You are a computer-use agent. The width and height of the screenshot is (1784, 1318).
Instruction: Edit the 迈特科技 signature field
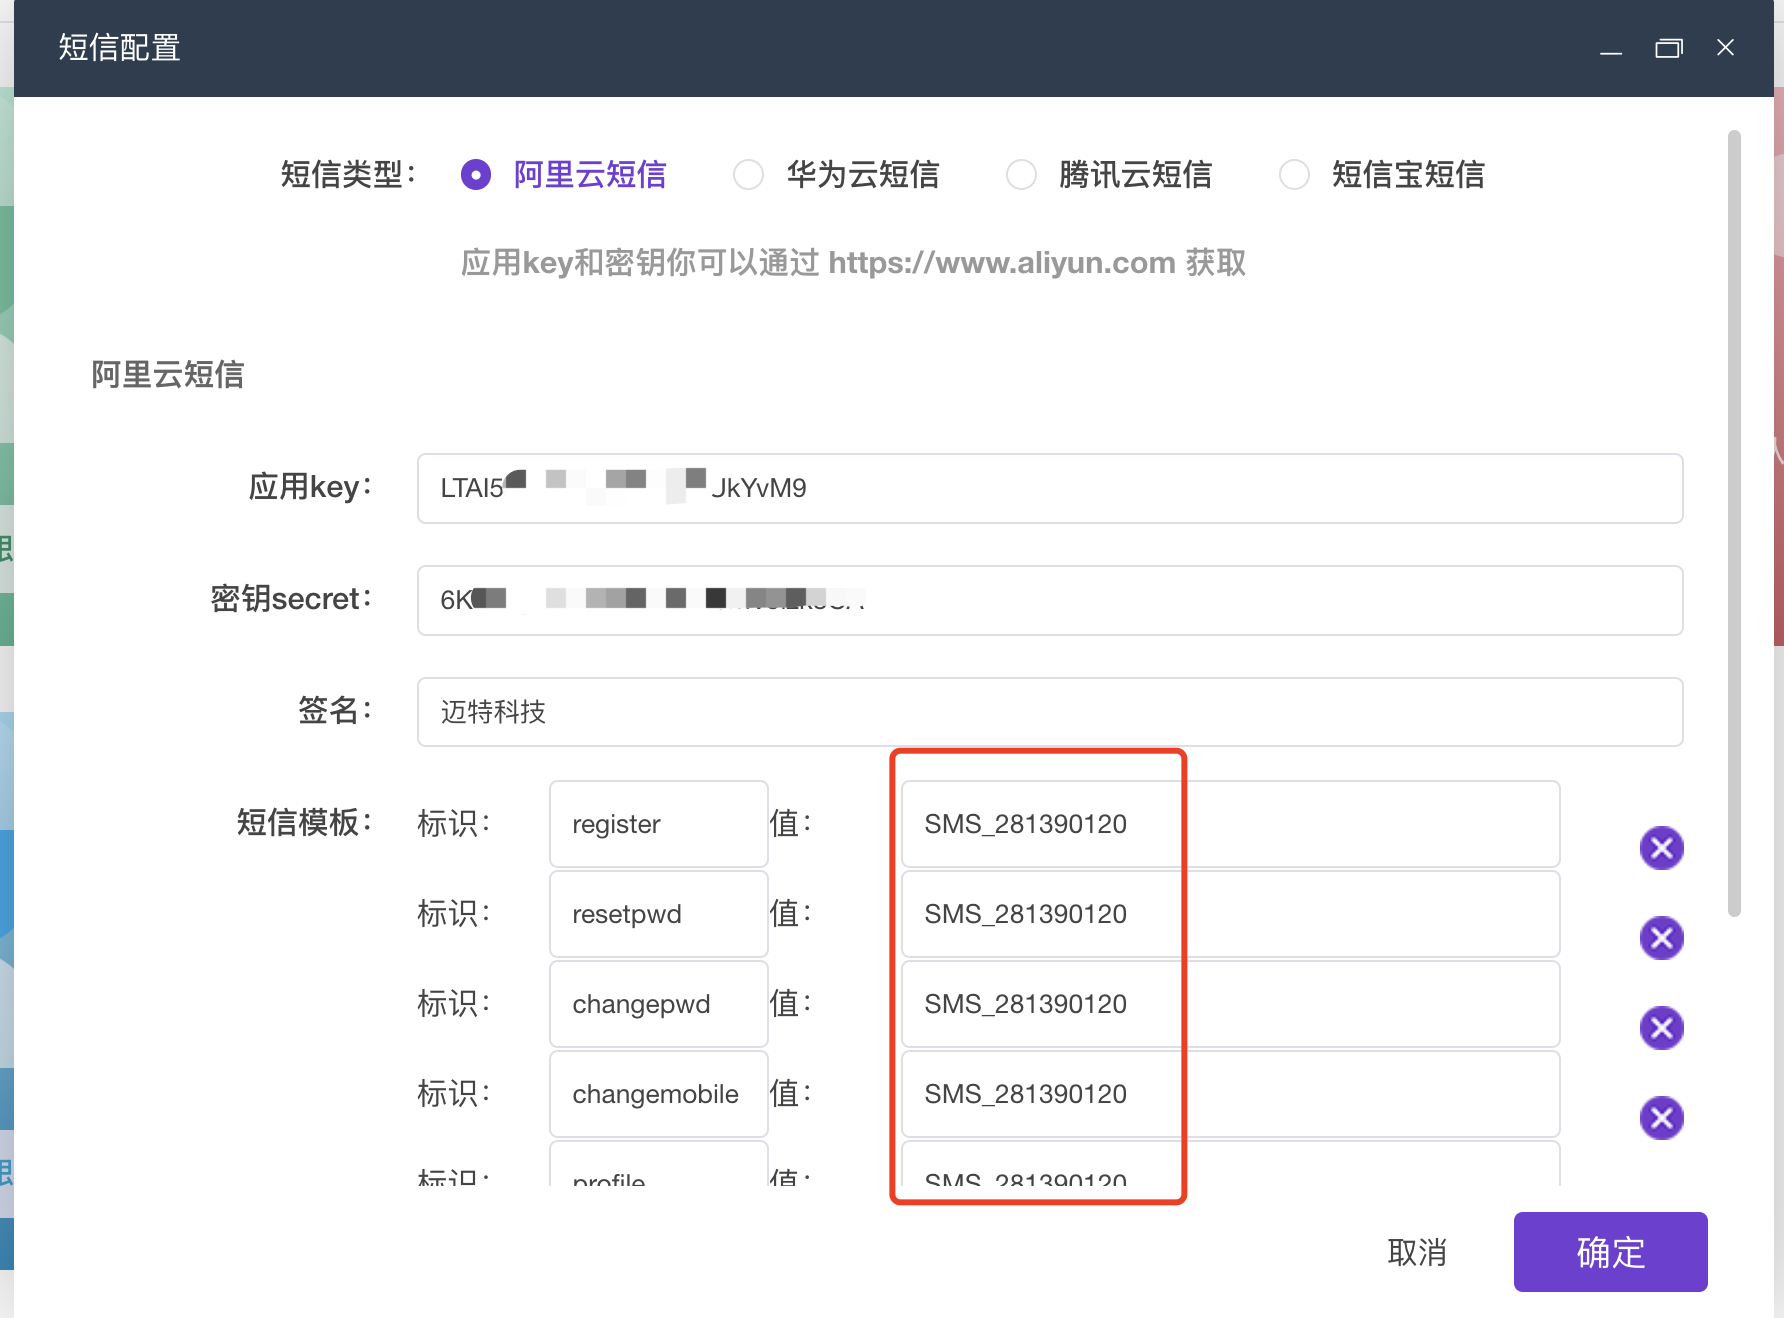(1050, 712)
